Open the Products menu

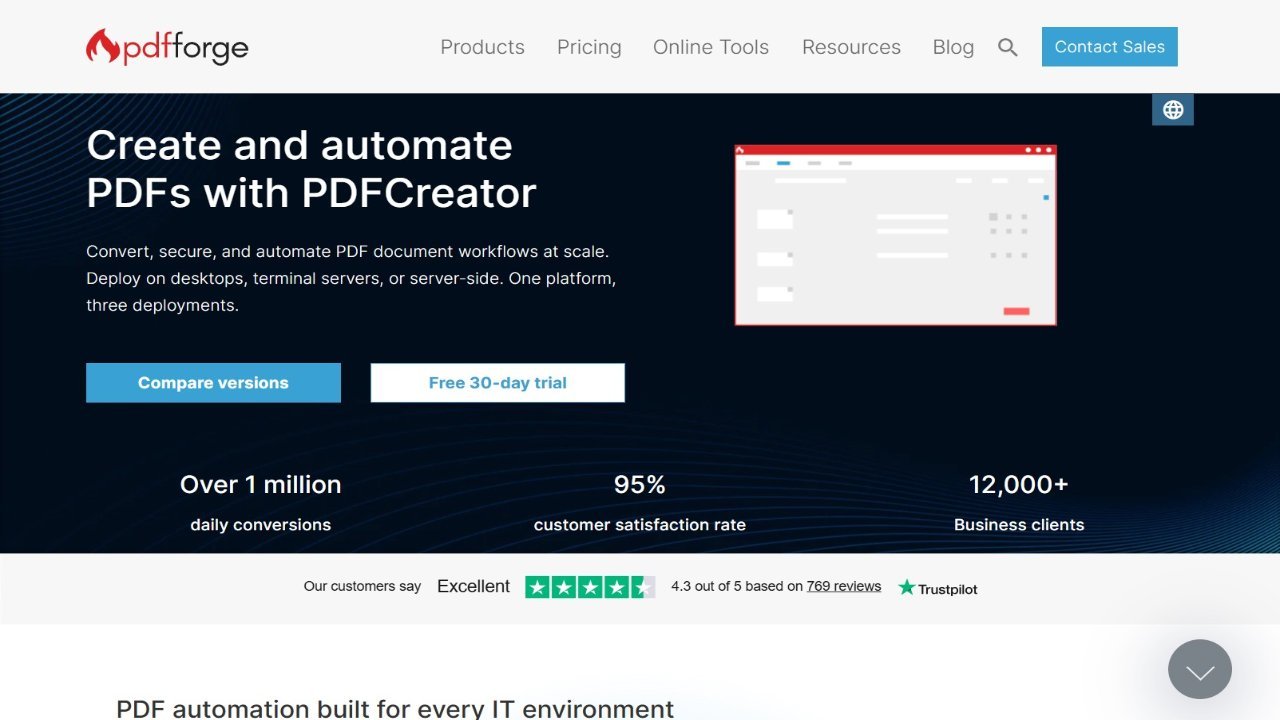click(482, 47)
